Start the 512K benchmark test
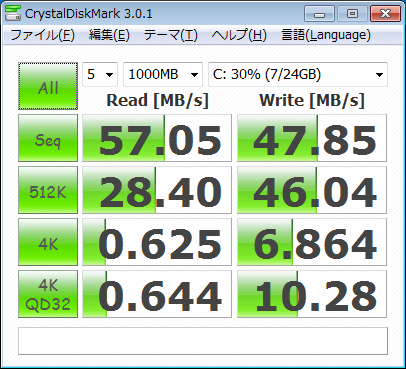This screenshot has height=369, width=406. [x=48, y=190]
